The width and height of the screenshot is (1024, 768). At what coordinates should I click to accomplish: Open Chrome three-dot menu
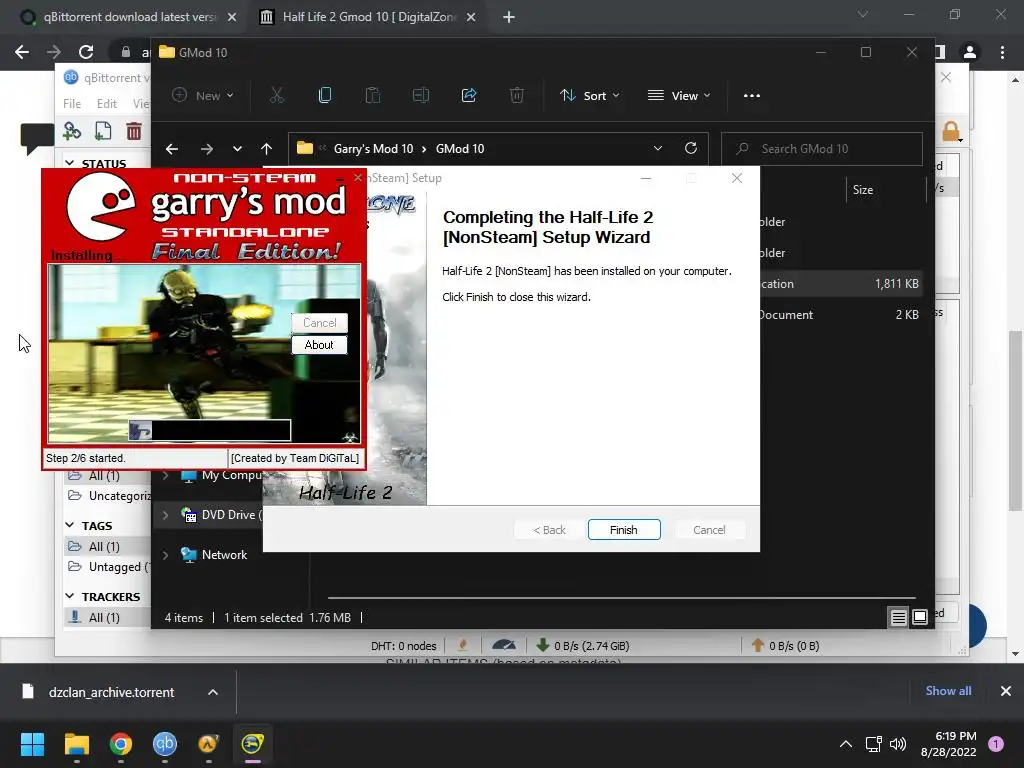tap(1002, 52)
